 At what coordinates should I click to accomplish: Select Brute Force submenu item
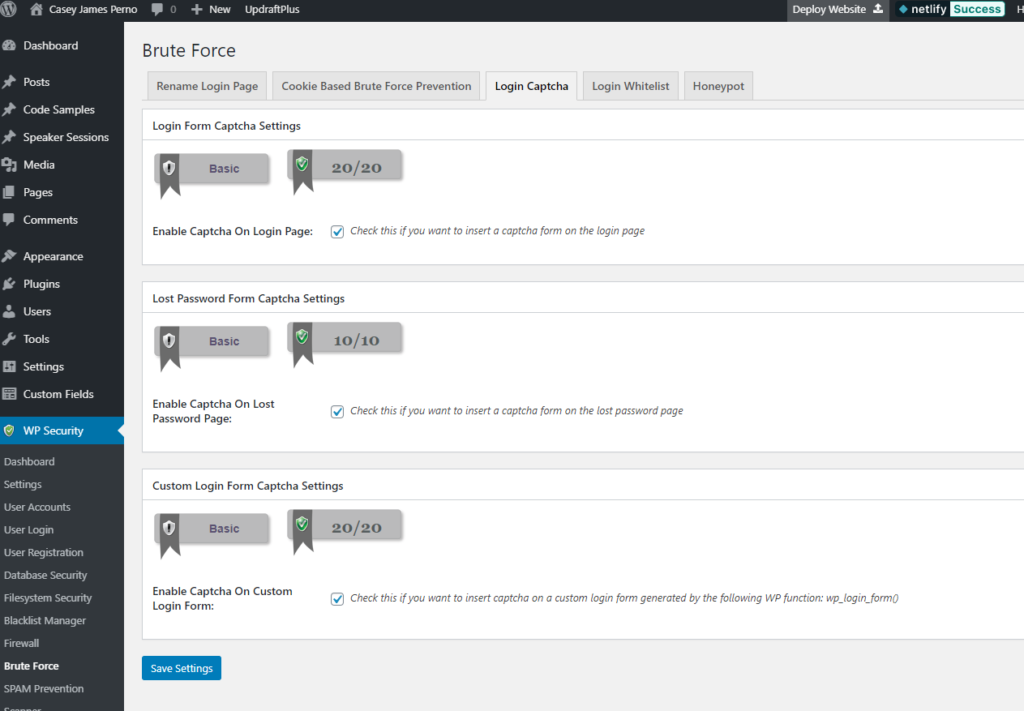(x=31, y=666)
